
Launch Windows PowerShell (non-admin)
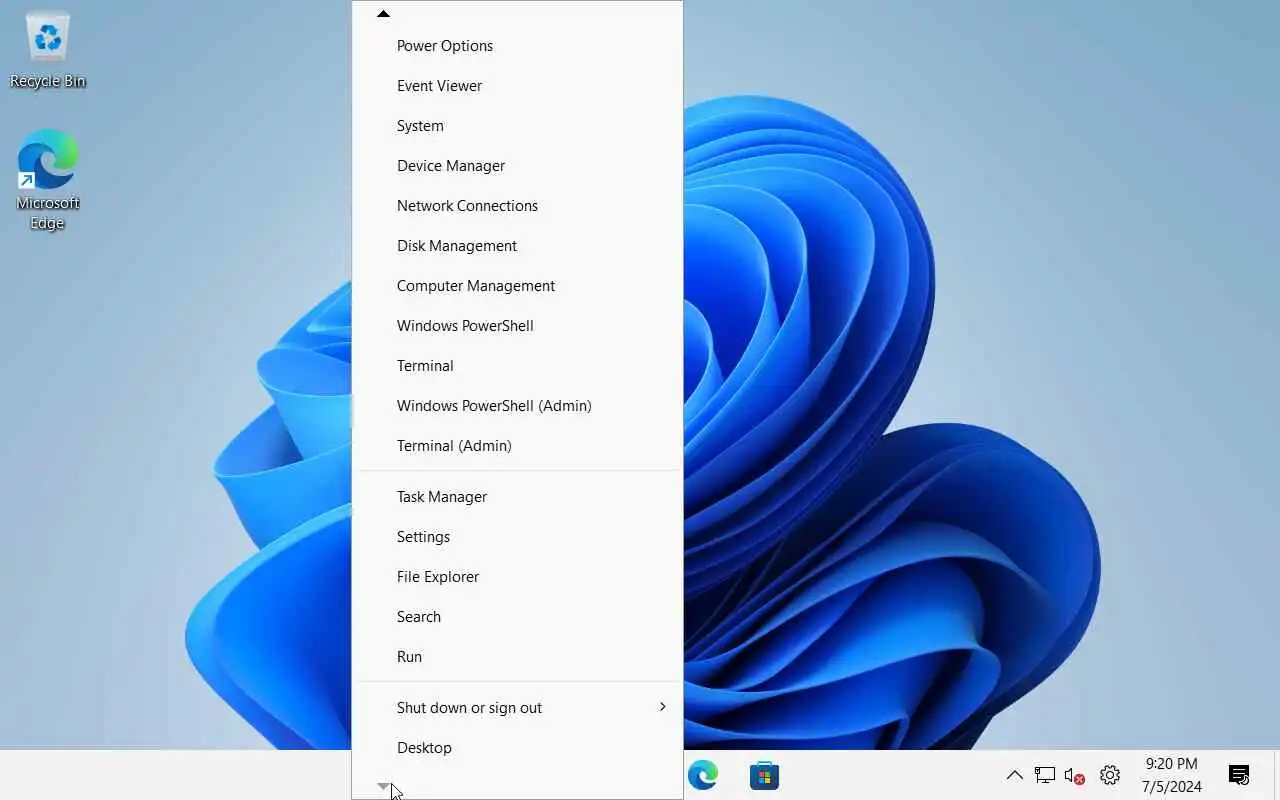[x=518, y=326]
